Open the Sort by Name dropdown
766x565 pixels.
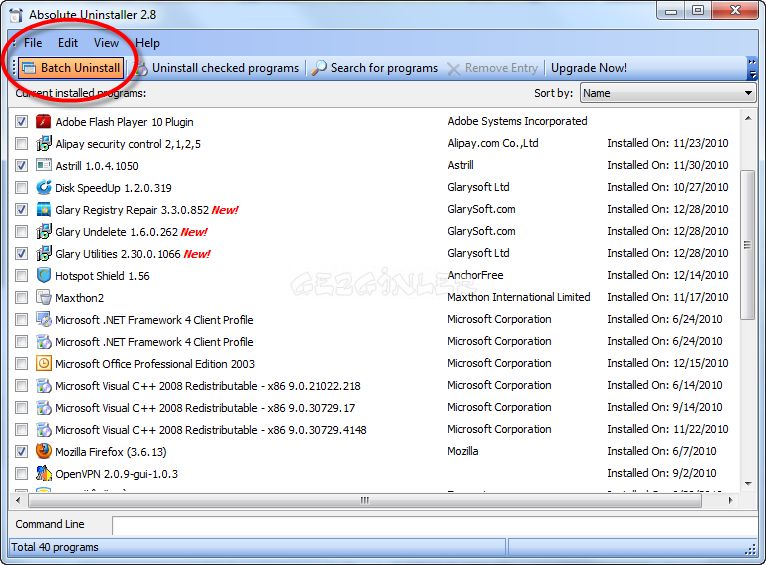(668, 93)
